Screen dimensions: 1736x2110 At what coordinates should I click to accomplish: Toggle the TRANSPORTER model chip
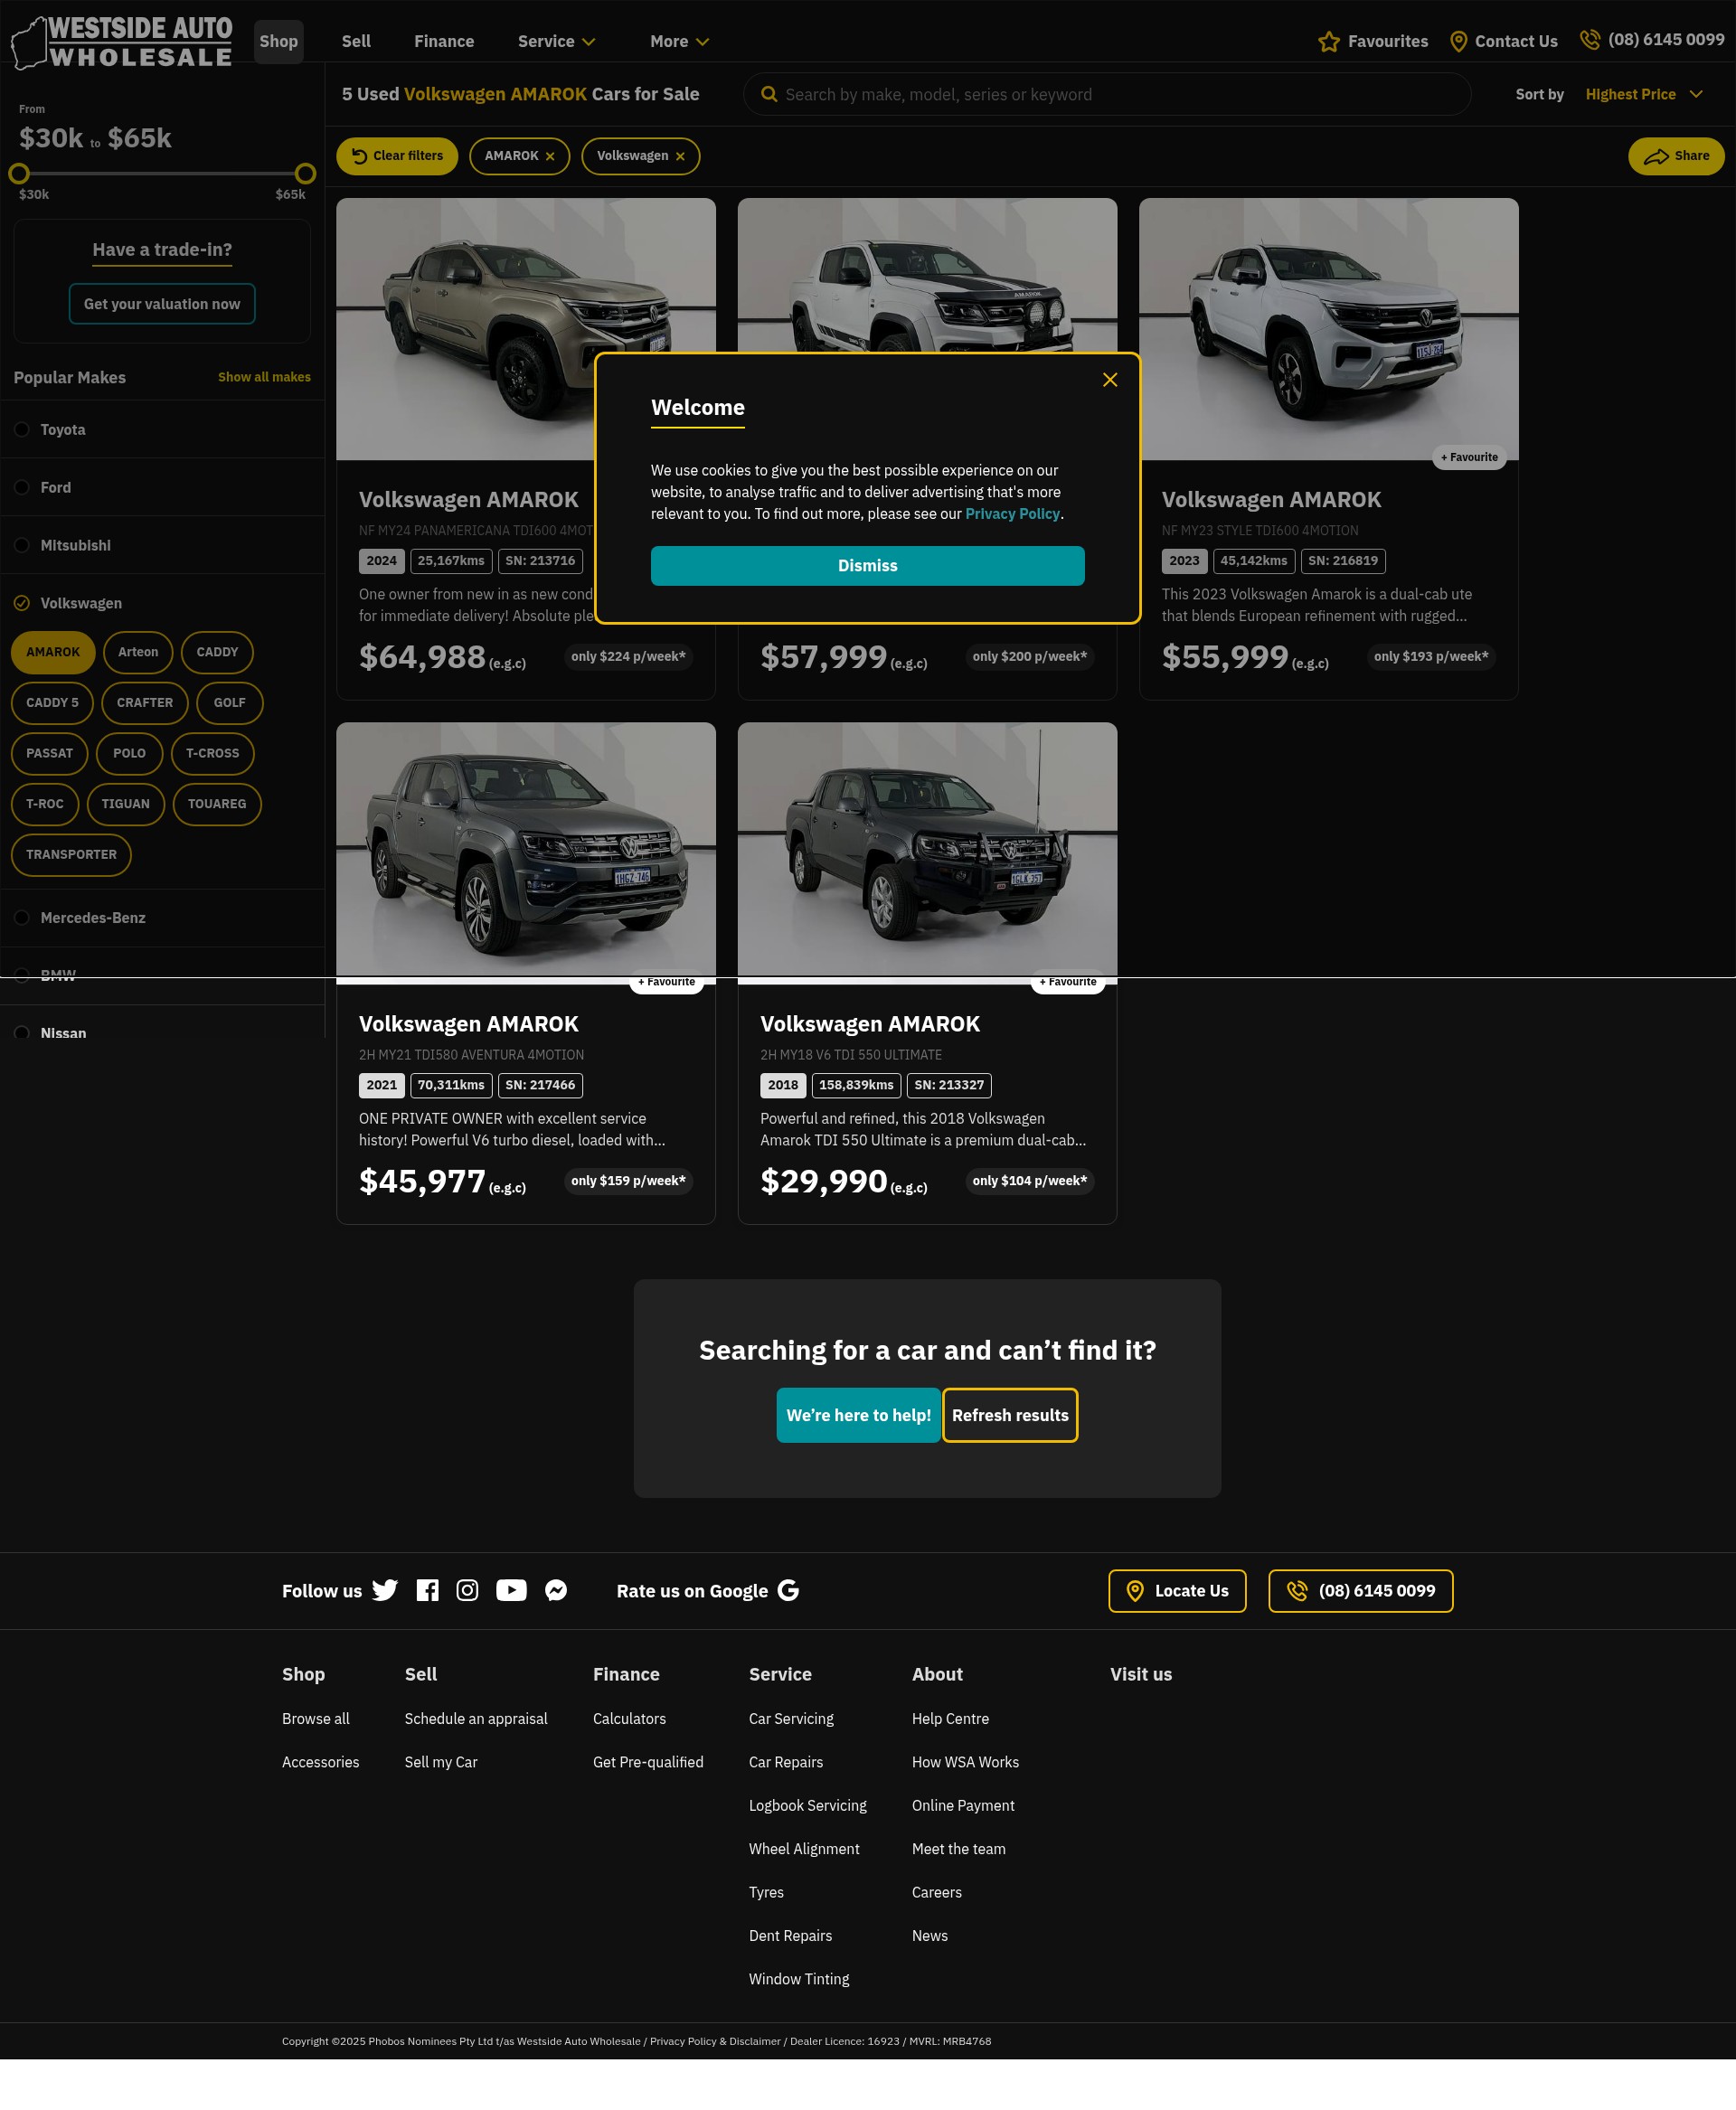click(71, 855)
